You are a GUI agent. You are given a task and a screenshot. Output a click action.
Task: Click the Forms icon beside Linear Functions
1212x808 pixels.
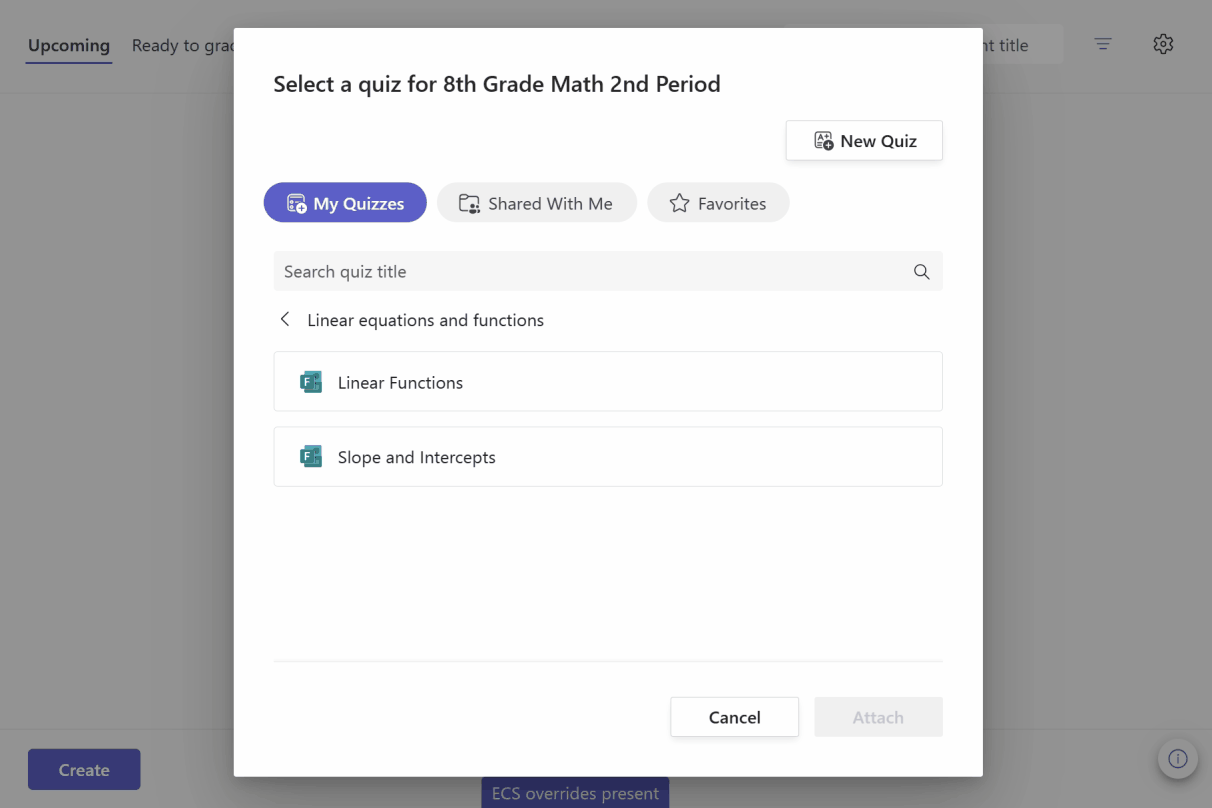tap(311, 381)
